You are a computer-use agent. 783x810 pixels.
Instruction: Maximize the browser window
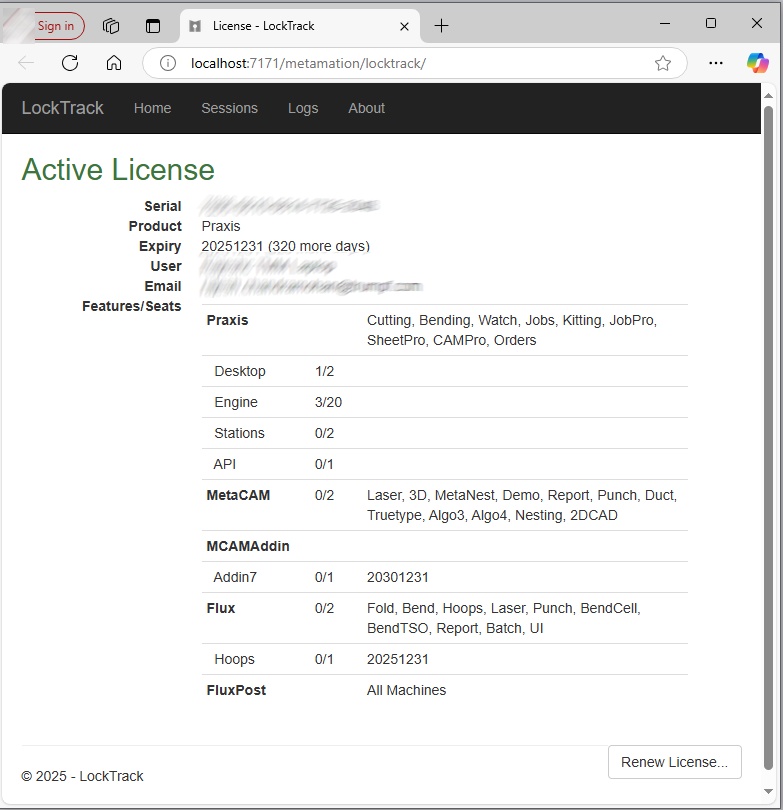pos(711,23)
